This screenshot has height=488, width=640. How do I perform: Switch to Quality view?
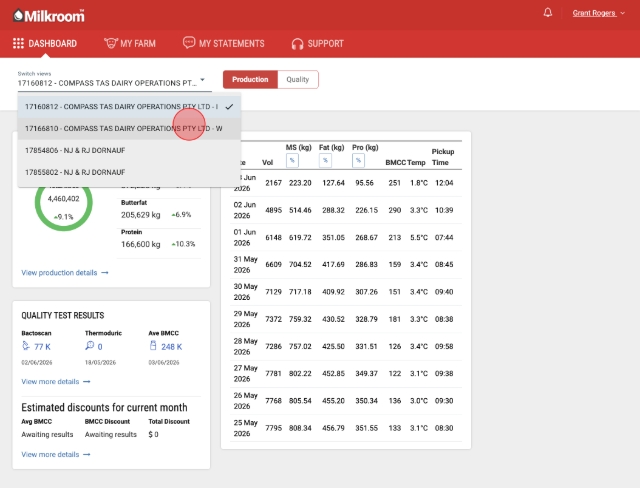[x=298, y=80]
